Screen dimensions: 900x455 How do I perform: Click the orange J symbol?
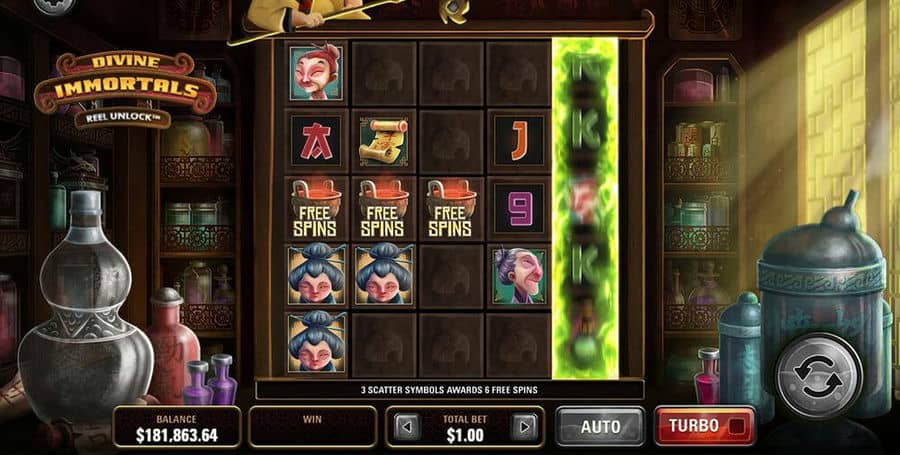coord(519,141)
